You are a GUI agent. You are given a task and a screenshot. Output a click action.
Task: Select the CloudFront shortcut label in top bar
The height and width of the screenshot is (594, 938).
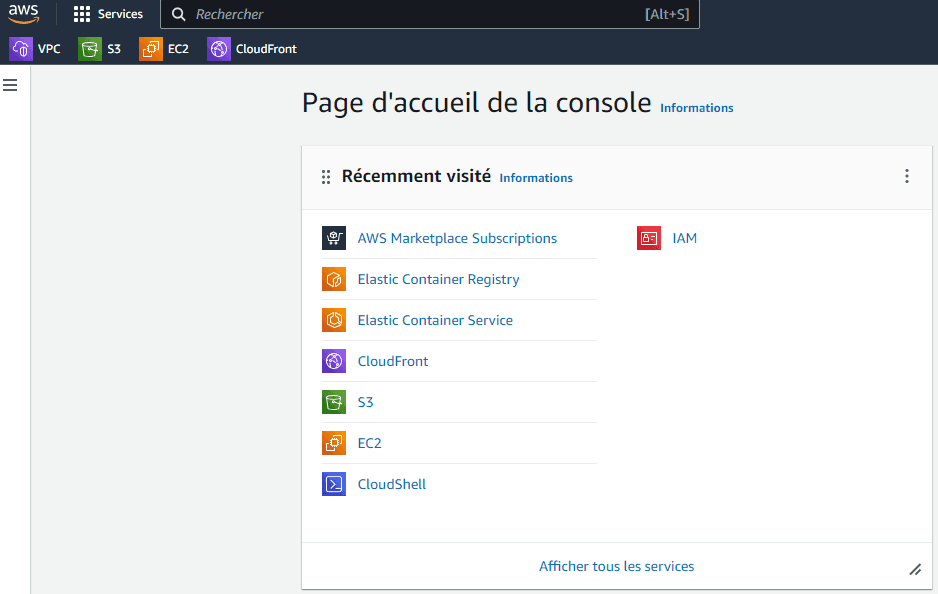point(266,49)
